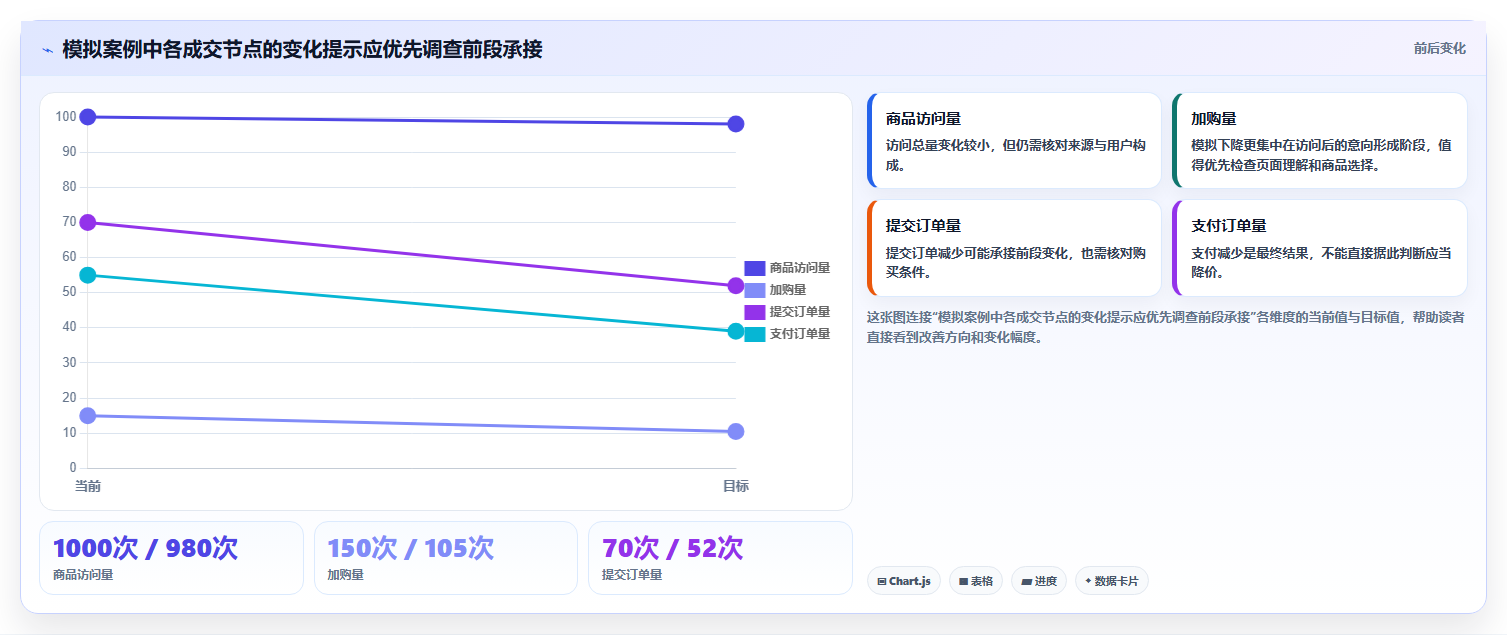The image size is (1507, 635).
Task: Open the 支付订单量 description card
Action: pyautogui.click(x=1320, y=248)
